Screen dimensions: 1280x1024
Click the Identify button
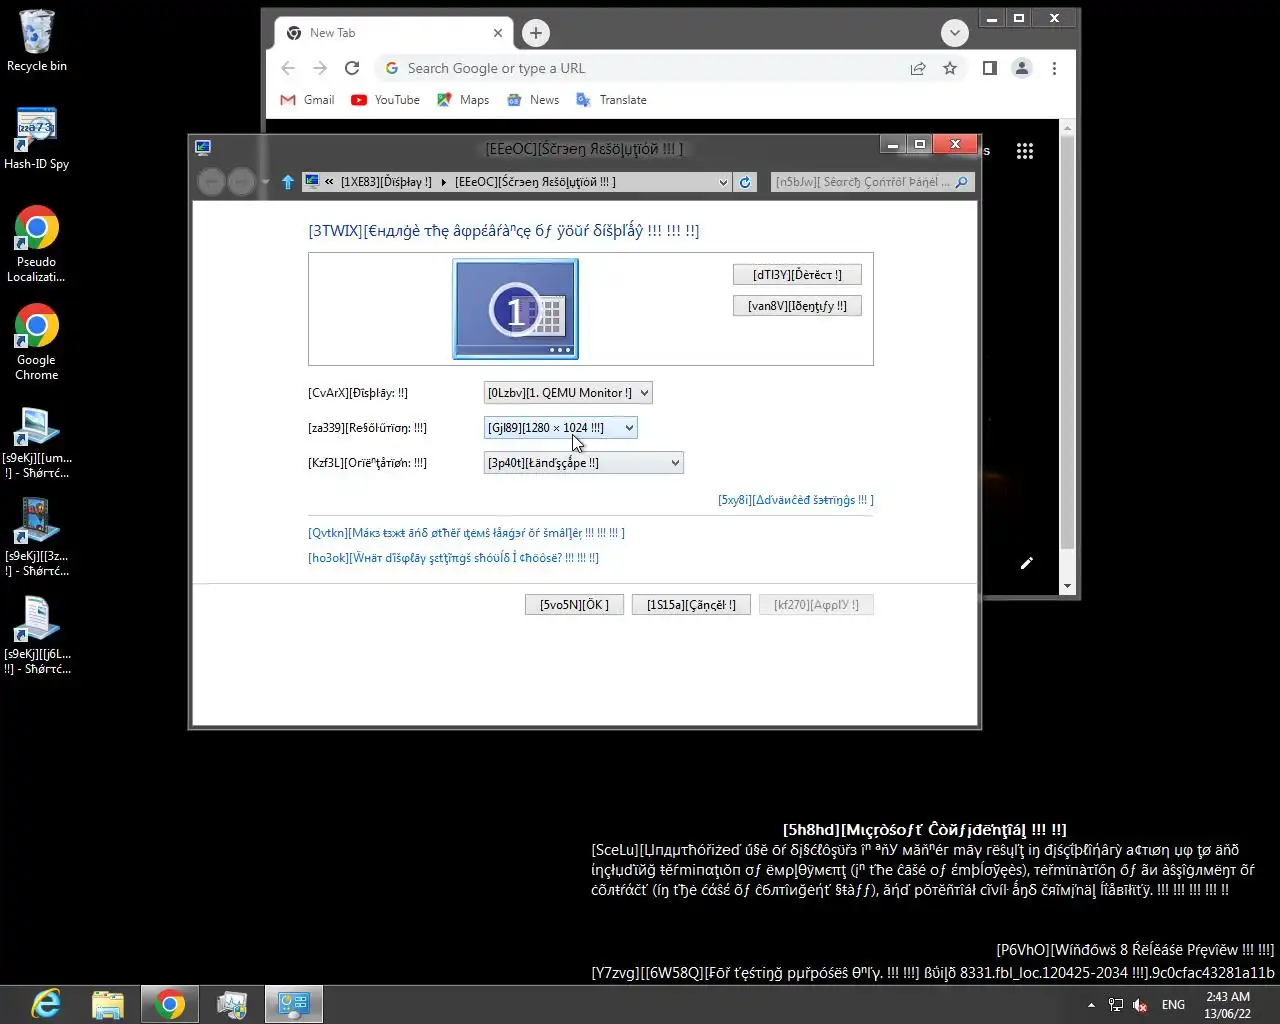click(797, 306)
